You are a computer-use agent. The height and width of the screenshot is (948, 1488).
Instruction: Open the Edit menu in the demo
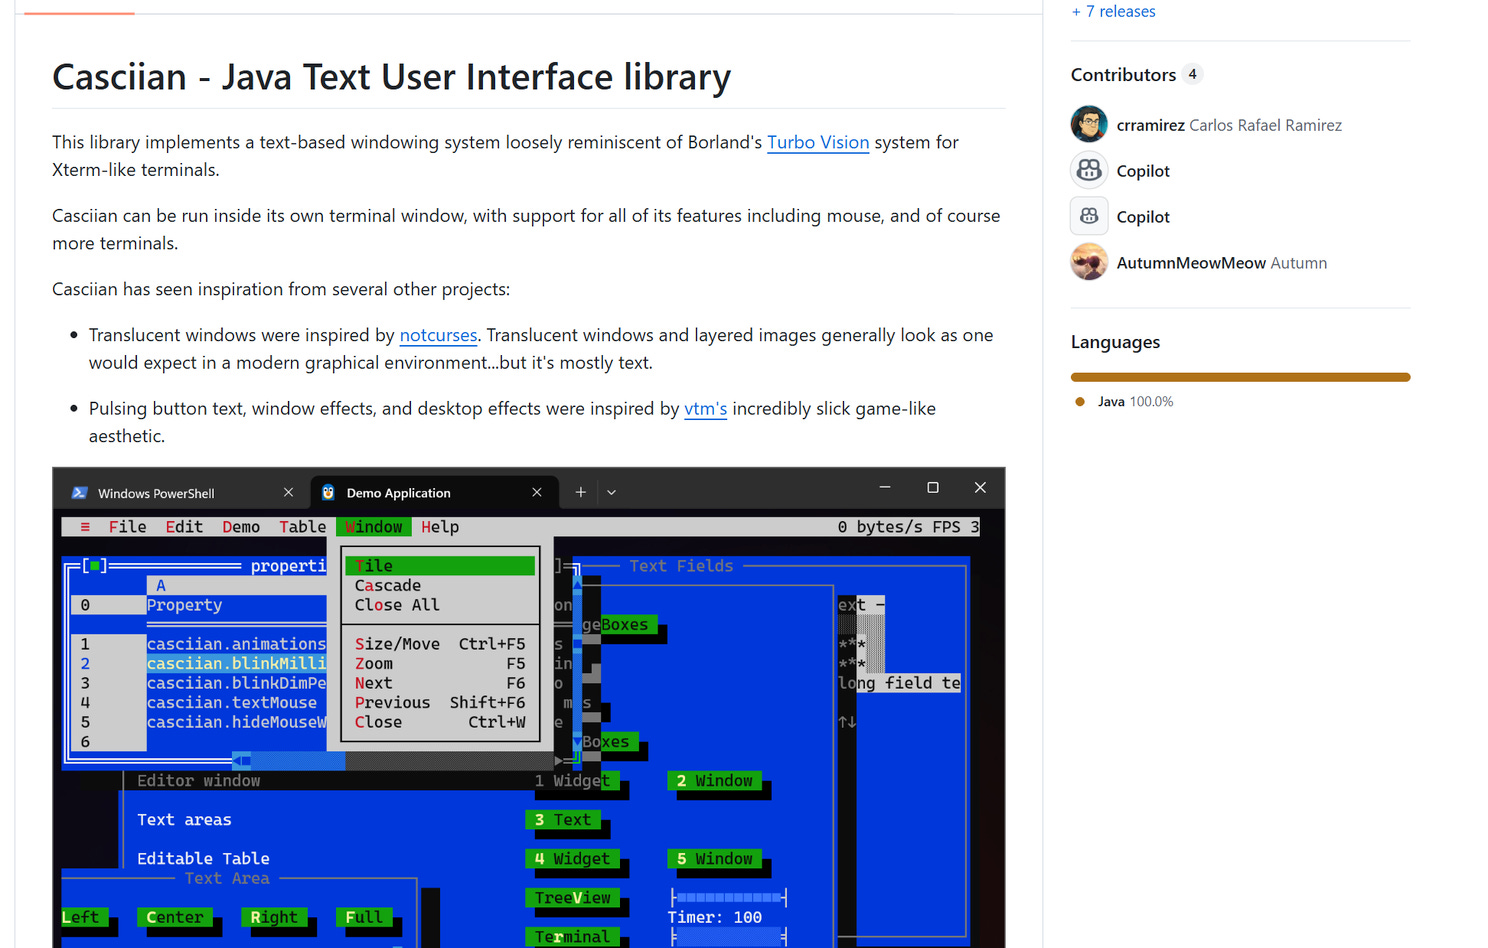[x=184, y=527]
